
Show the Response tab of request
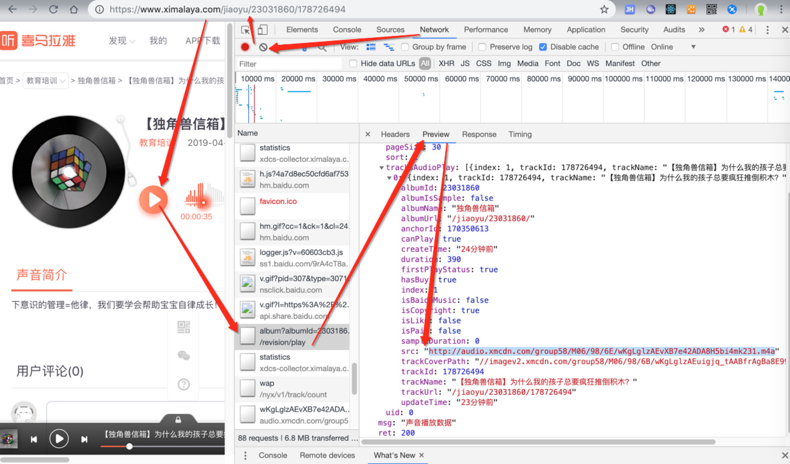[x=479, y=134]
